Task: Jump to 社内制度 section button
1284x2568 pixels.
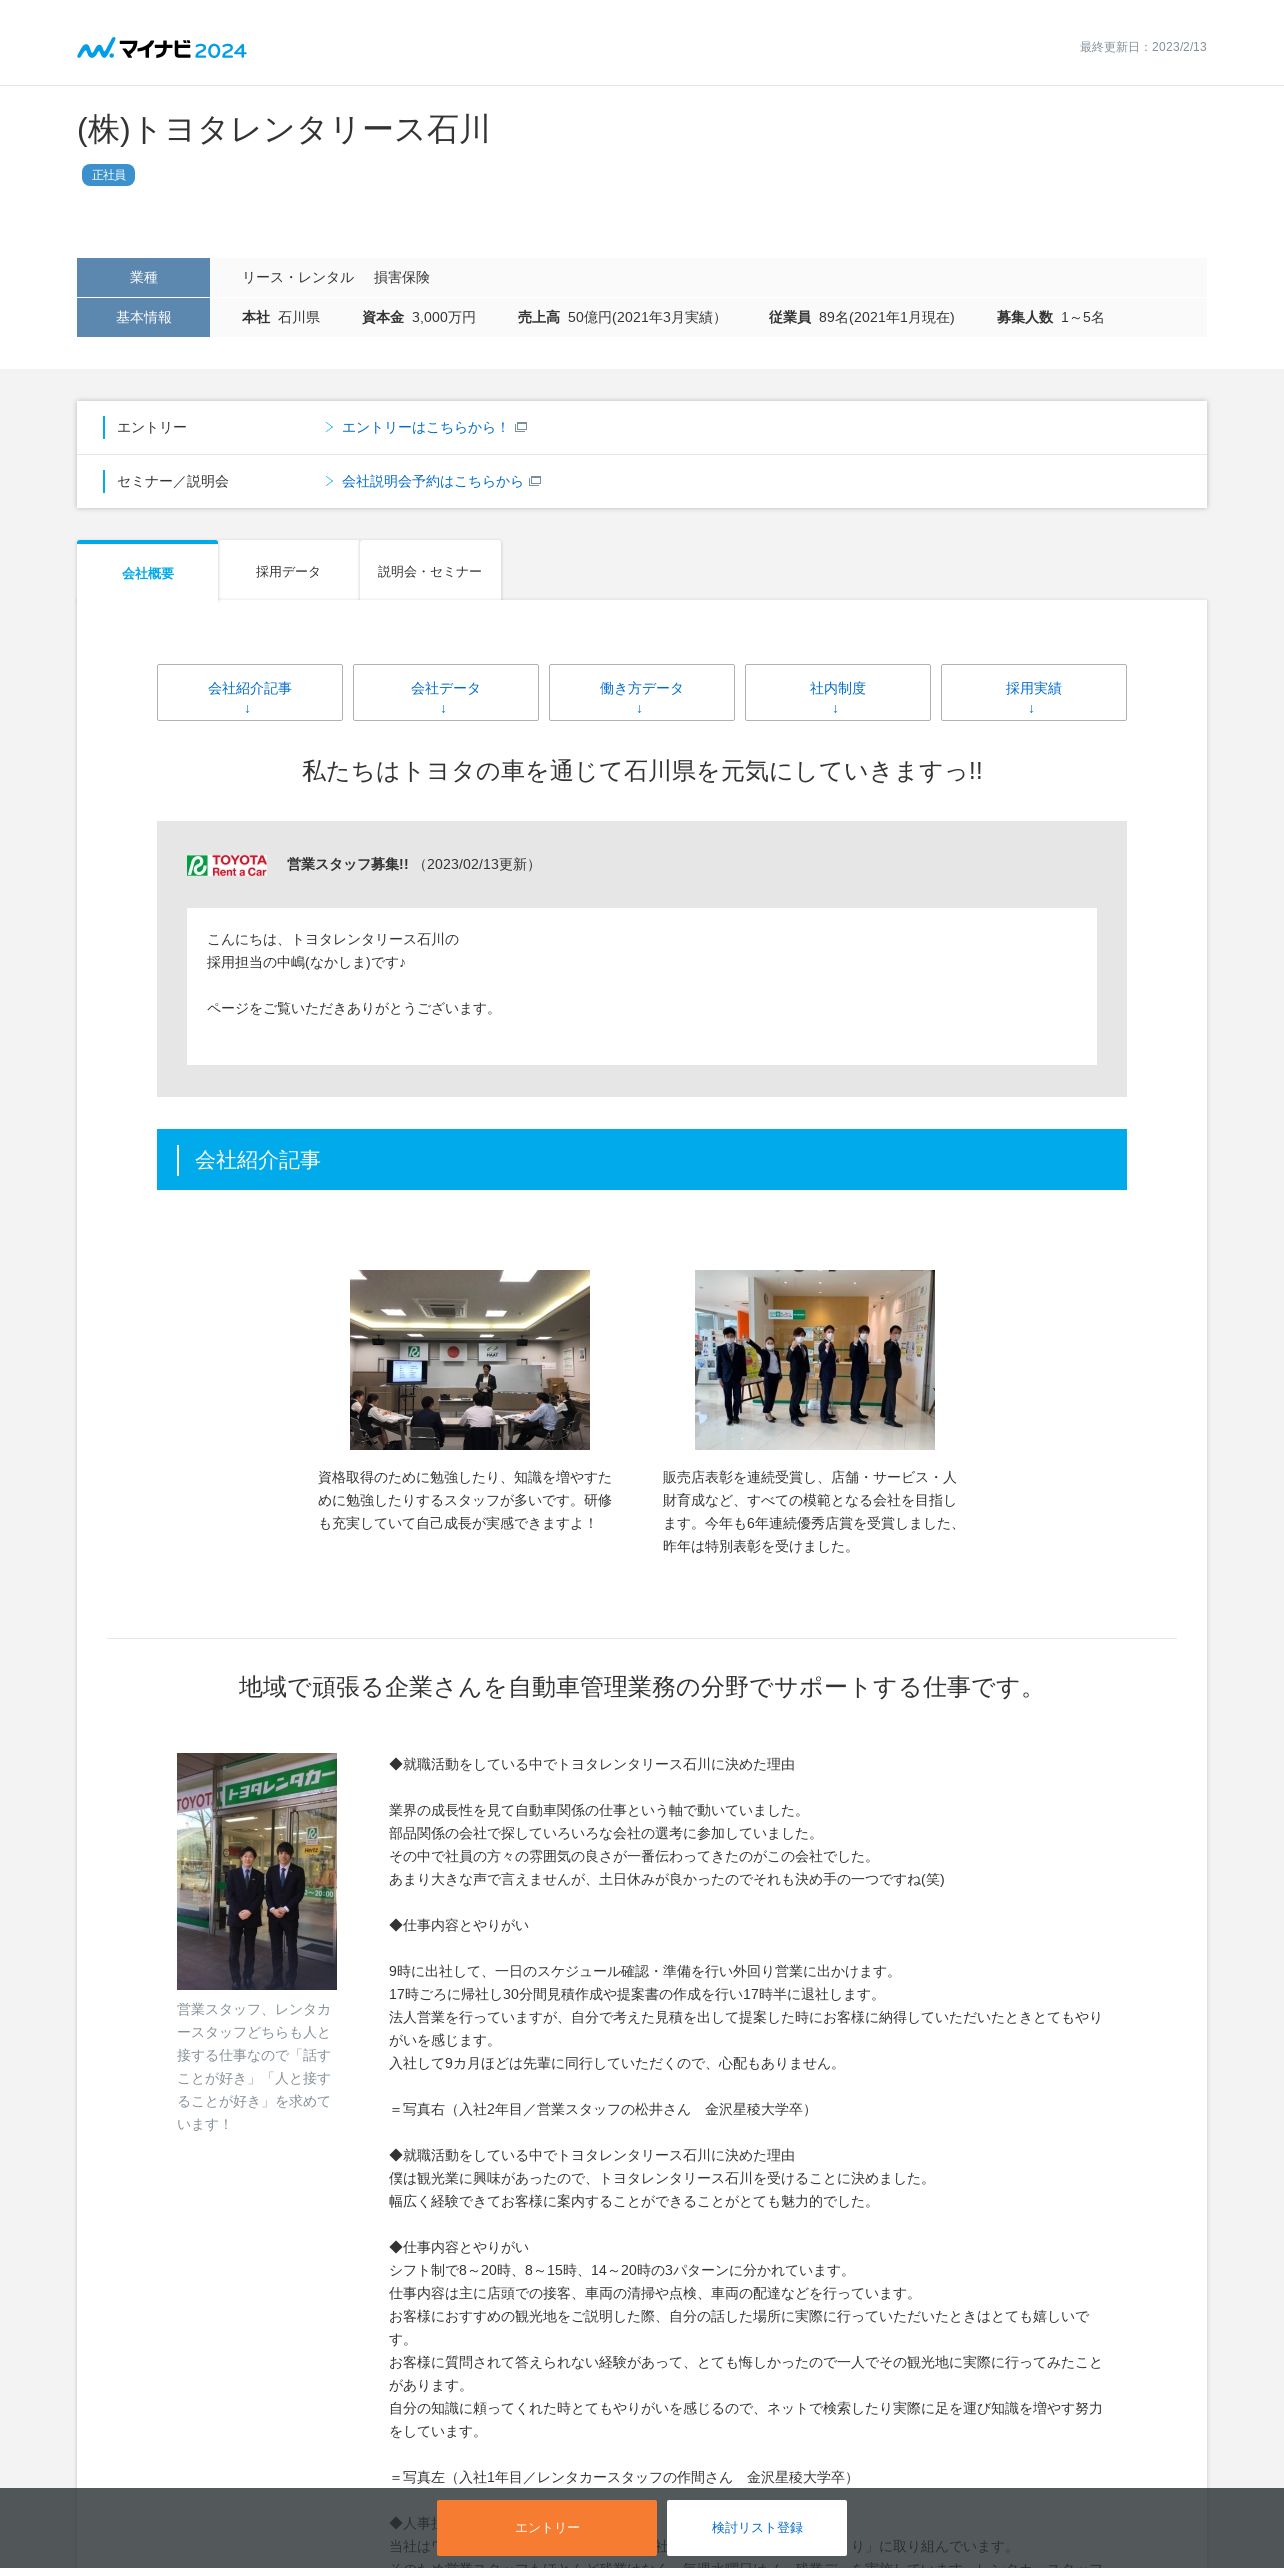Action: tap(838, 692)
